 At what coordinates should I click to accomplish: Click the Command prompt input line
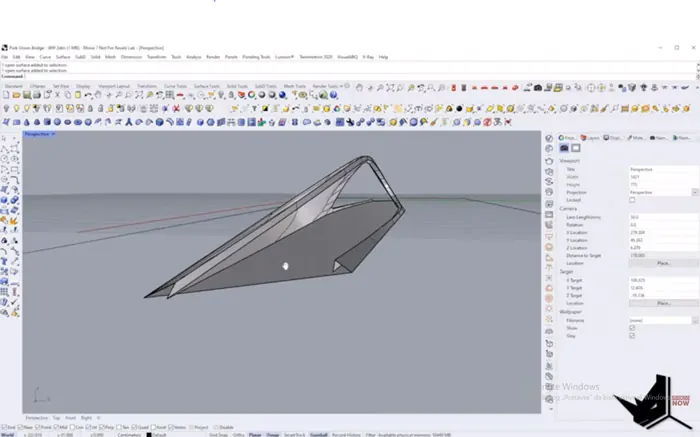(348, 76)
